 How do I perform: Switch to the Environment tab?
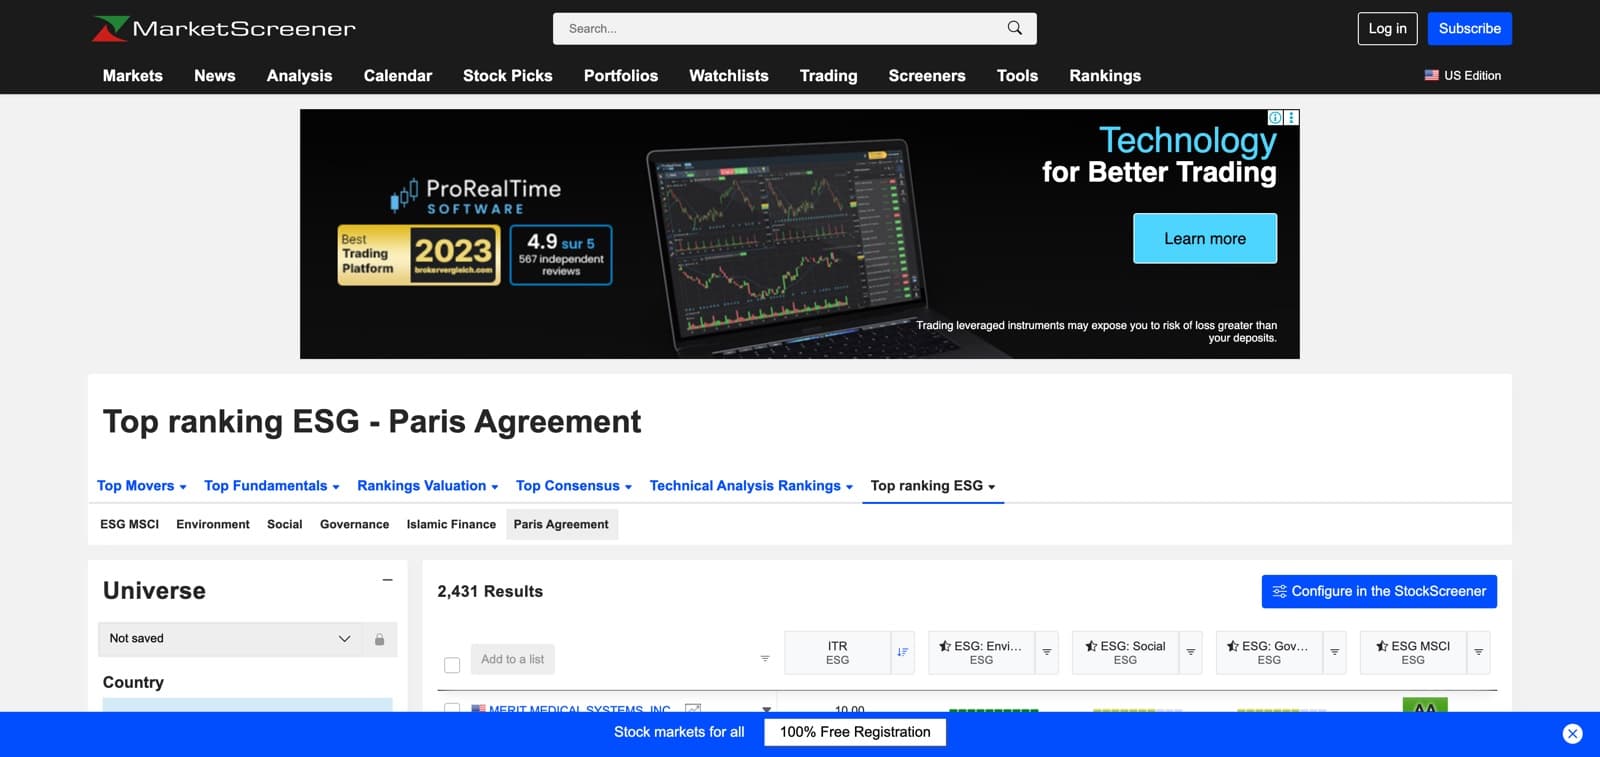213,524
